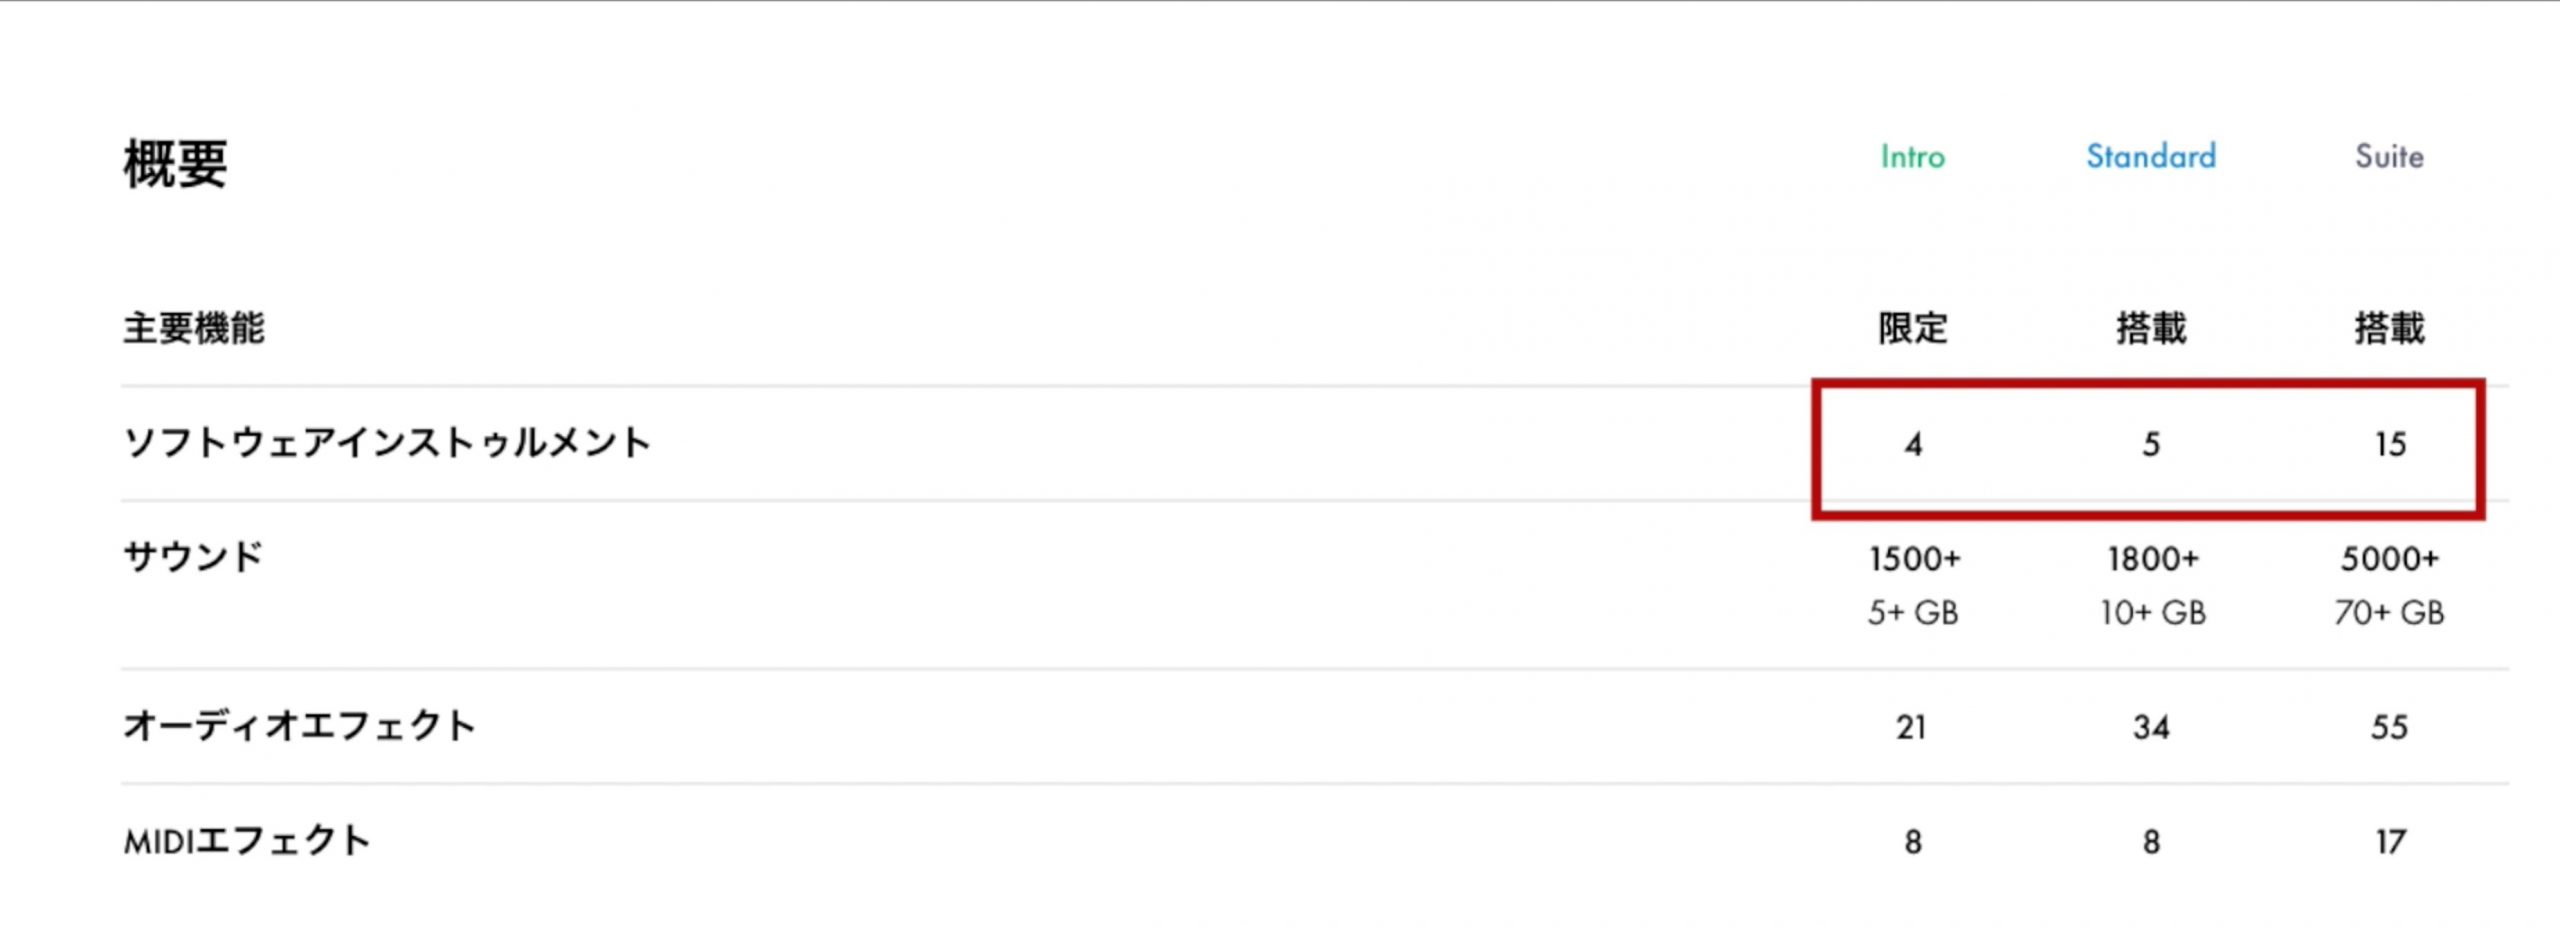Click the 主要機能 row label
2560x928 pixels.
[194, 328]
